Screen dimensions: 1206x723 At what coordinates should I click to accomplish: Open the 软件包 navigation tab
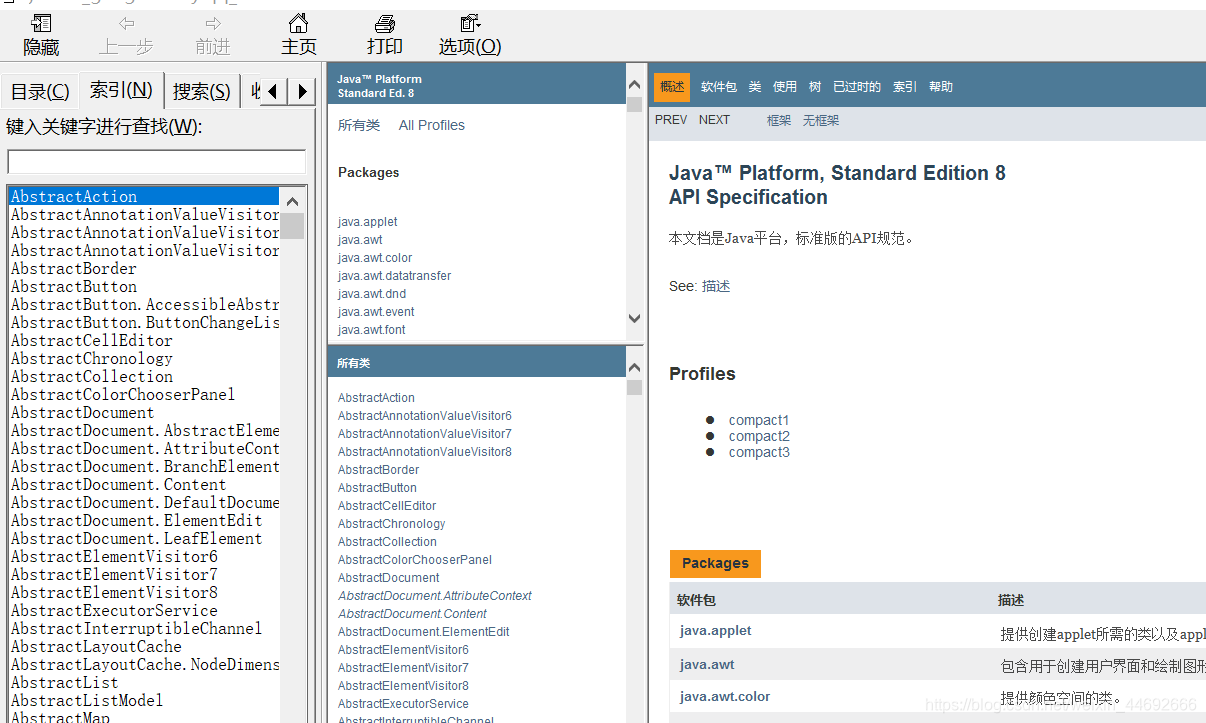718,86
